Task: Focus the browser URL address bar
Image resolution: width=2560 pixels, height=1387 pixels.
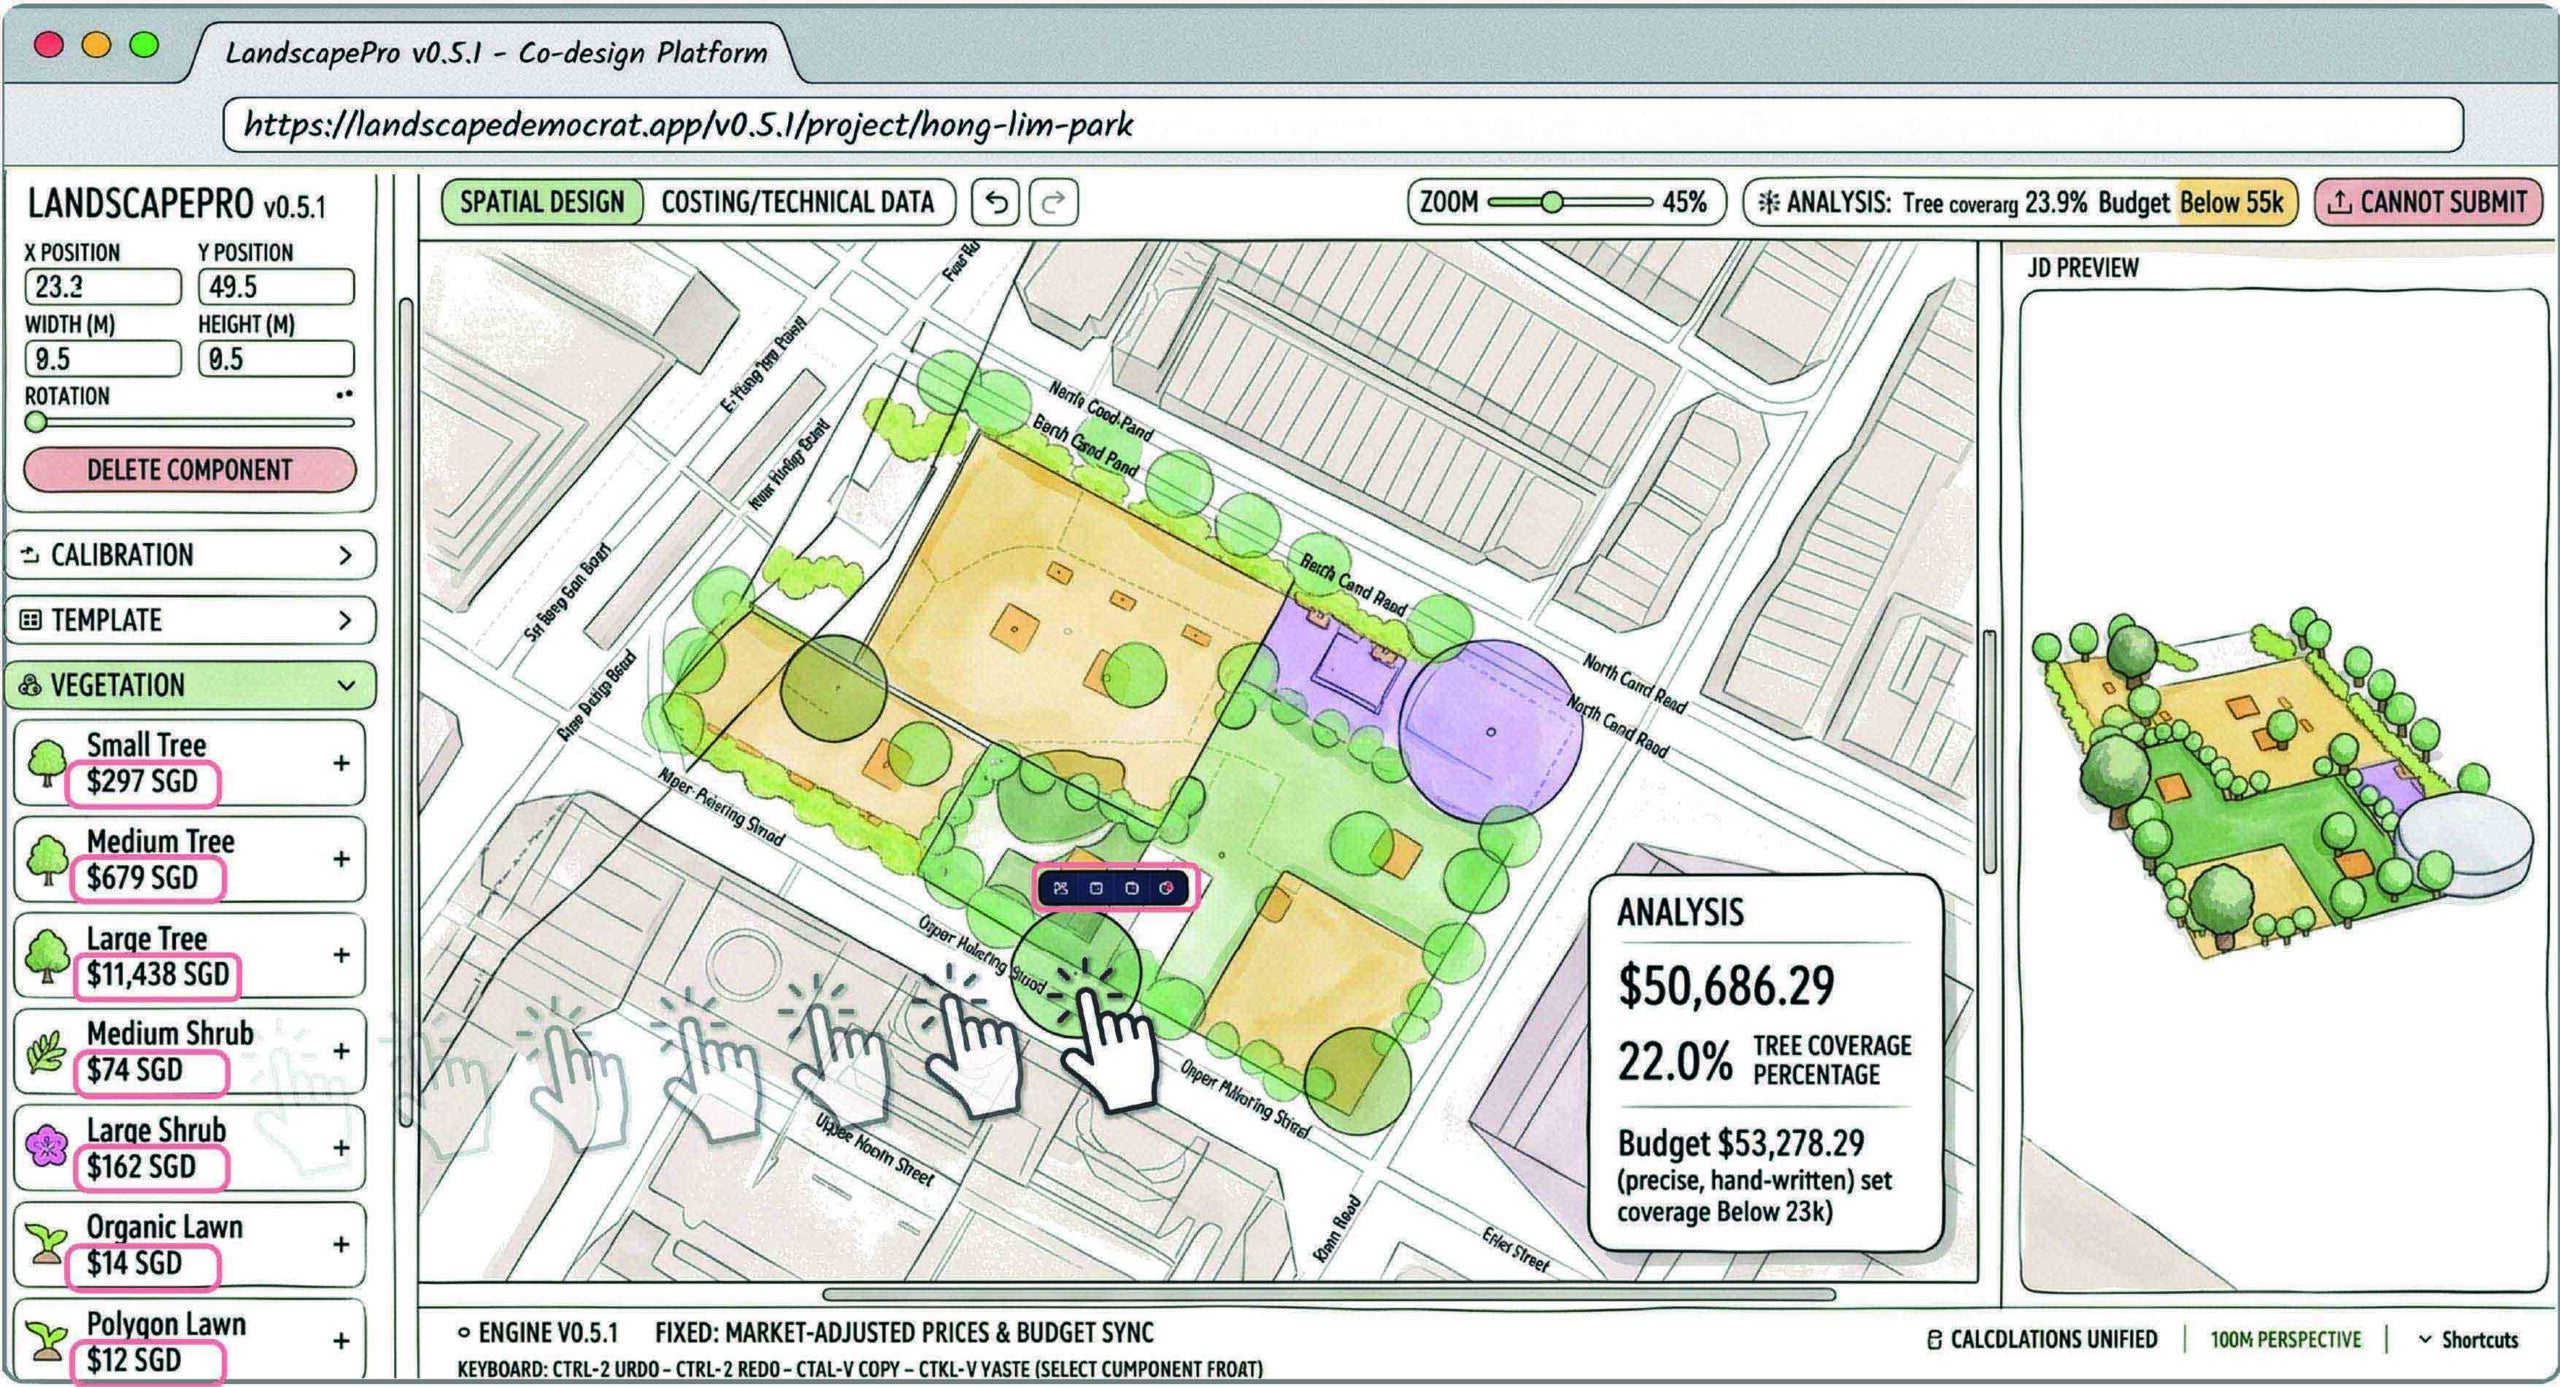Action: point(1343,125)
